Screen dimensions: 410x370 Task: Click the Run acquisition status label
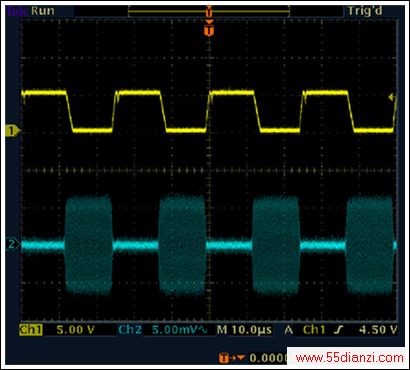click(x=43, y=11)
